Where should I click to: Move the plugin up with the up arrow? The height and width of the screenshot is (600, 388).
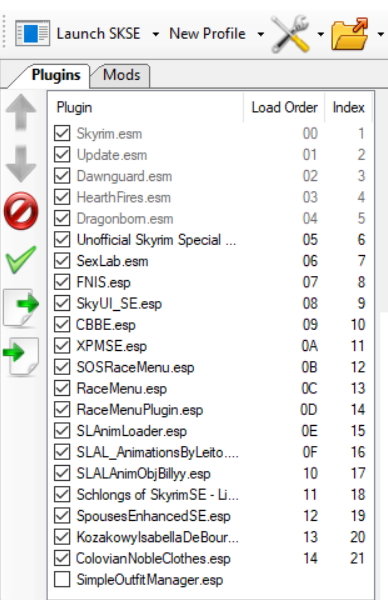pos(21,112)
